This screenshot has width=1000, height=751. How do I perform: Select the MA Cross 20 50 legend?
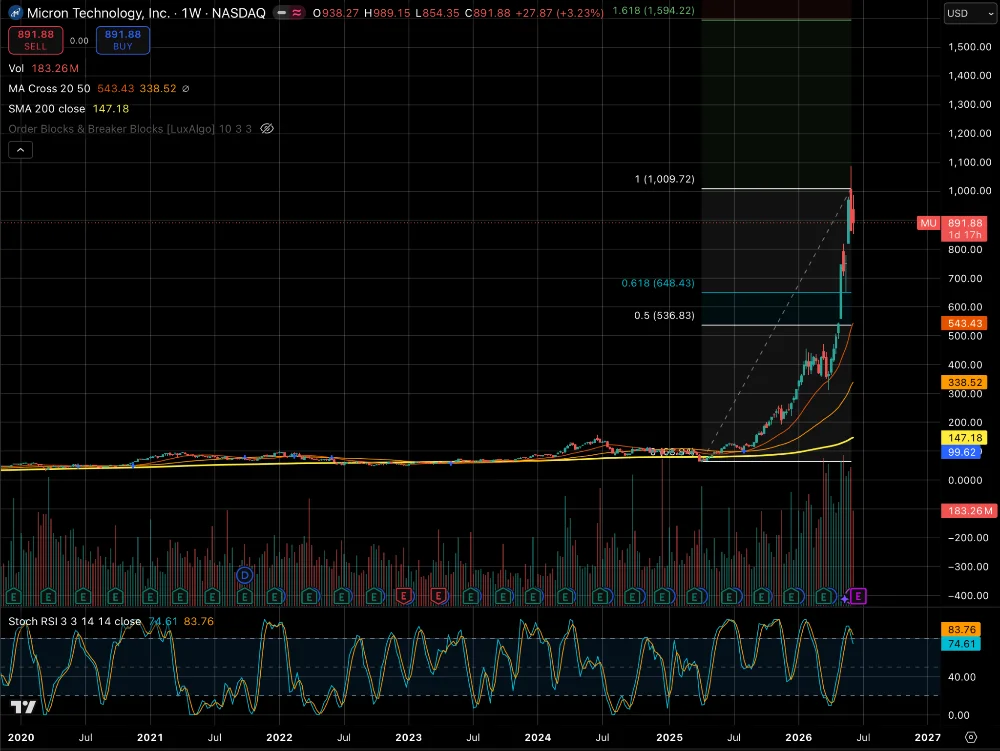point(49,89)
